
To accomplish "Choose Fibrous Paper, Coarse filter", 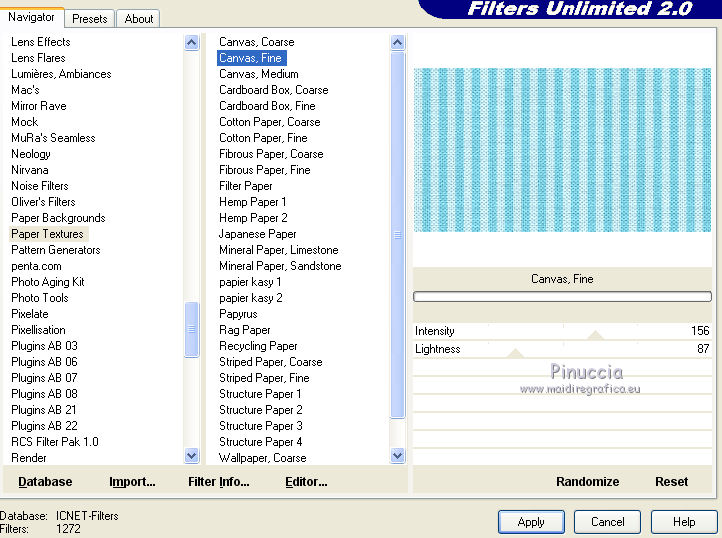I will 271,154.
